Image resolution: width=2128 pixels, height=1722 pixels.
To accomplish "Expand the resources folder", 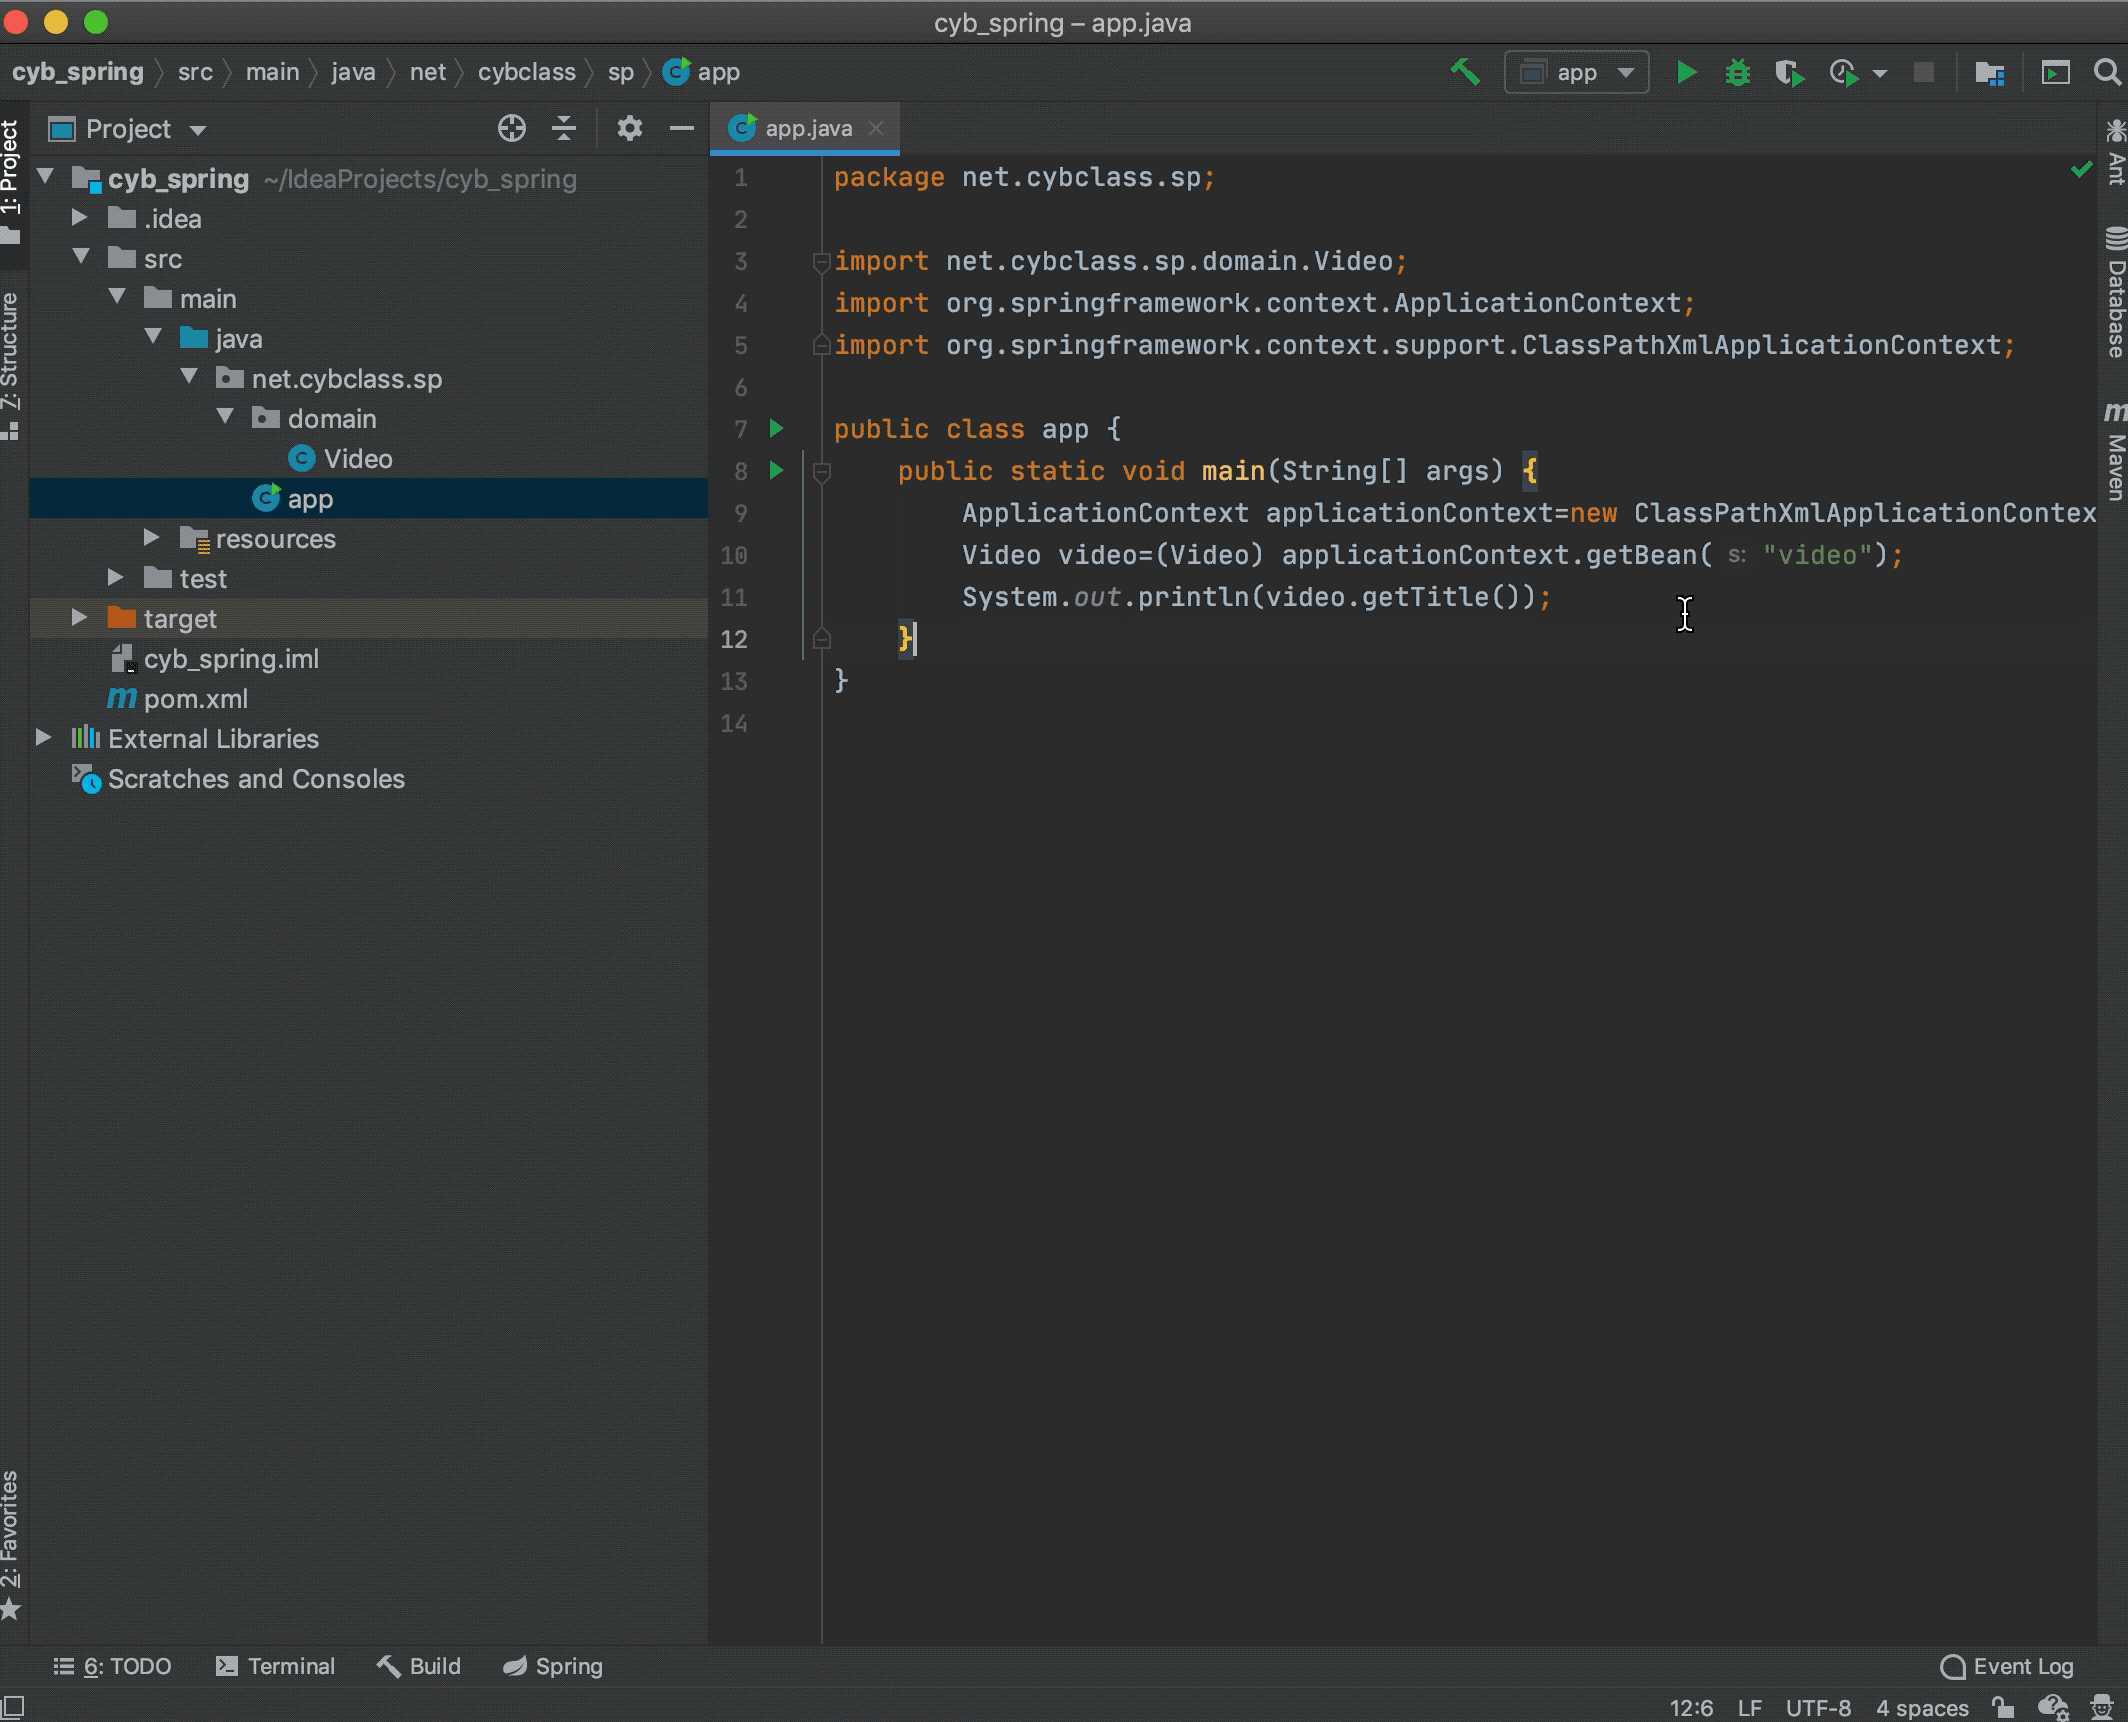I will [x=152, y=537].
